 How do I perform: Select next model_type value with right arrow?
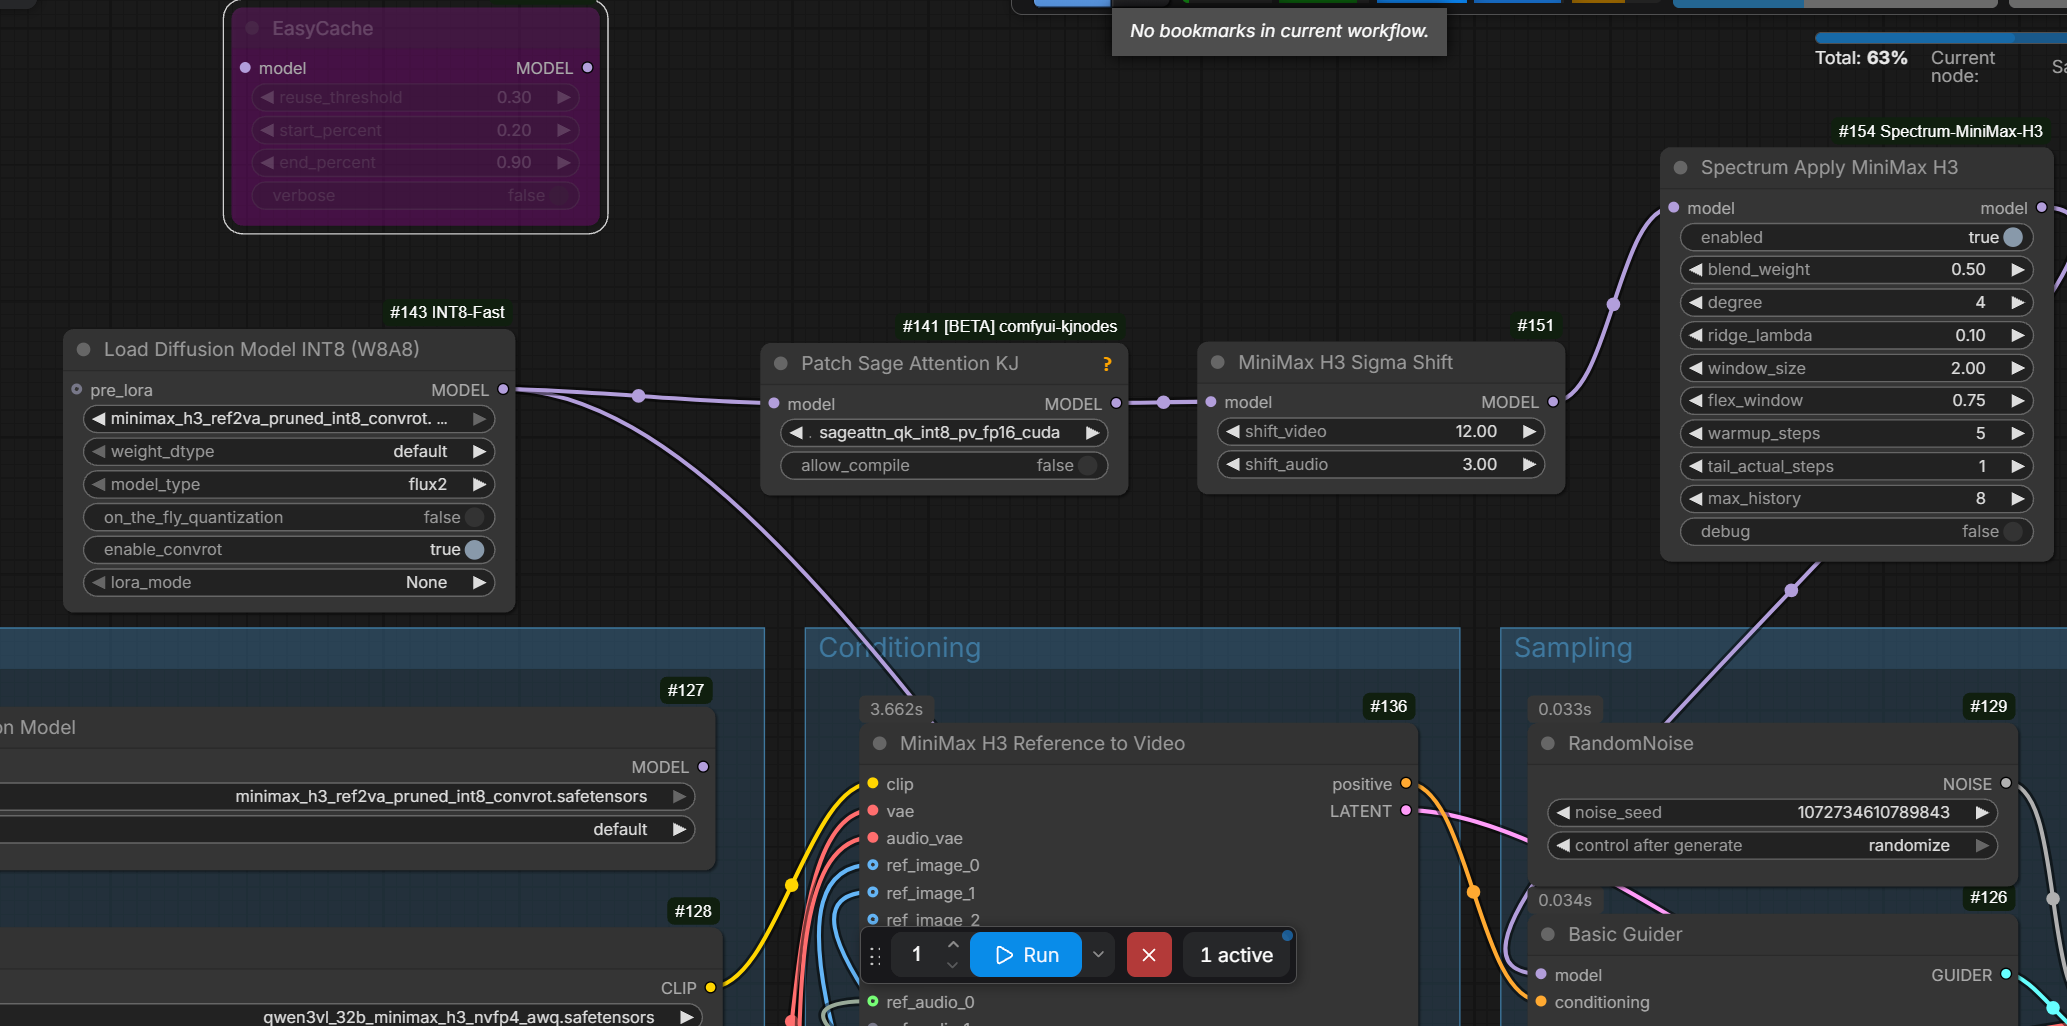[479, 484]
